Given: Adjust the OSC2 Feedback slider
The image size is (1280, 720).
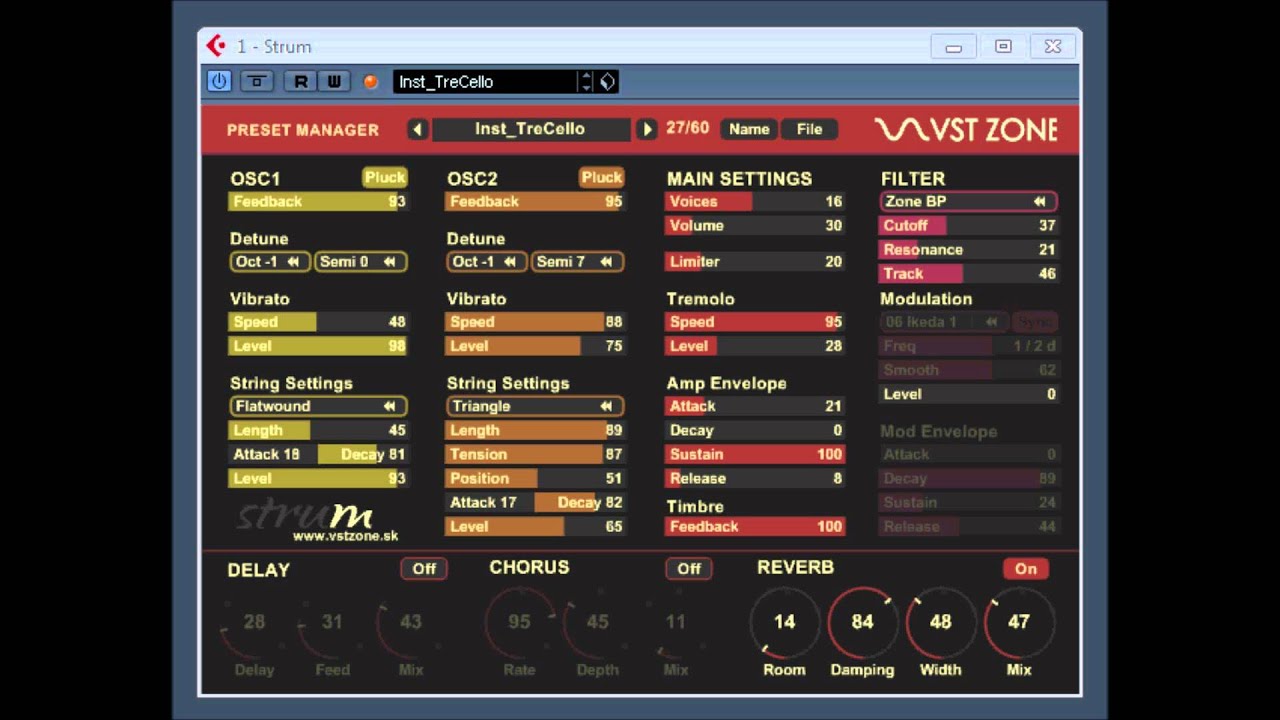Looking at the screenshot, I should (x=535, y=202).
